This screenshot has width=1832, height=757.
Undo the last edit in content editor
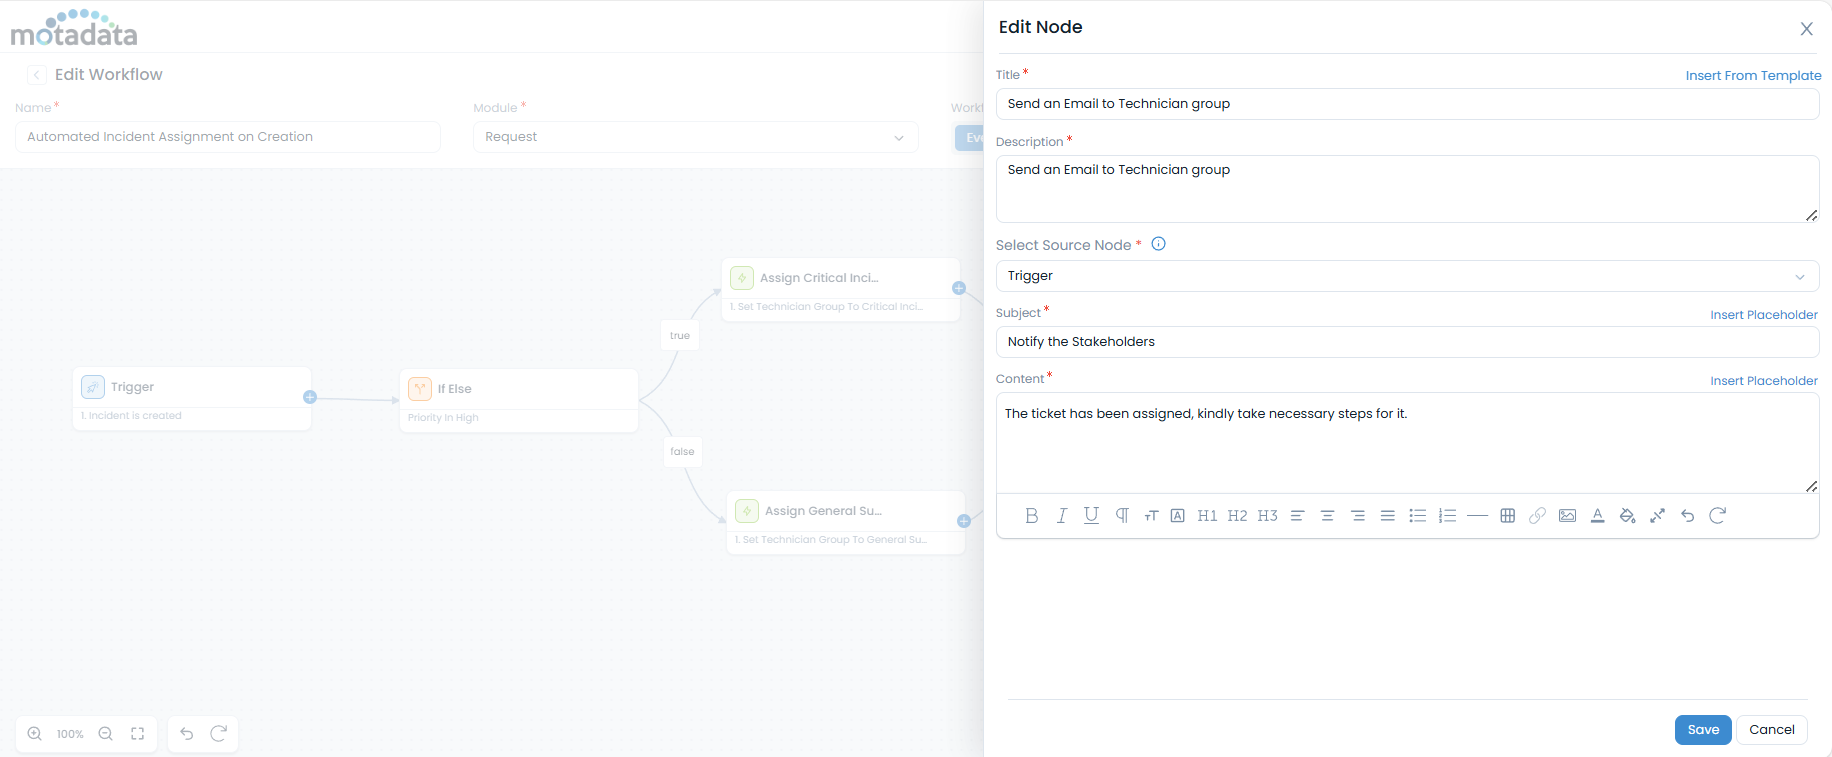(1688, 516)
